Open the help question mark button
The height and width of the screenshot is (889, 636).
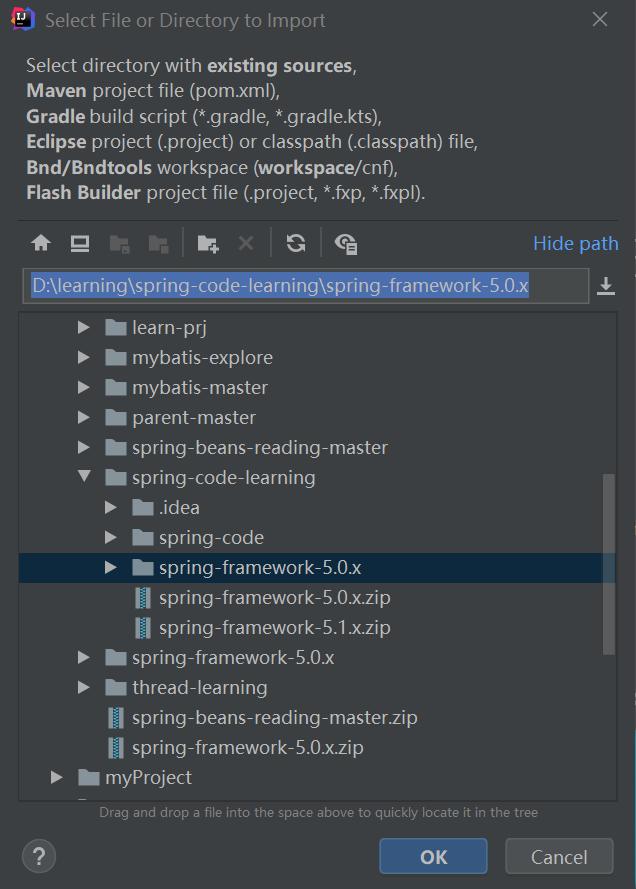39,856
